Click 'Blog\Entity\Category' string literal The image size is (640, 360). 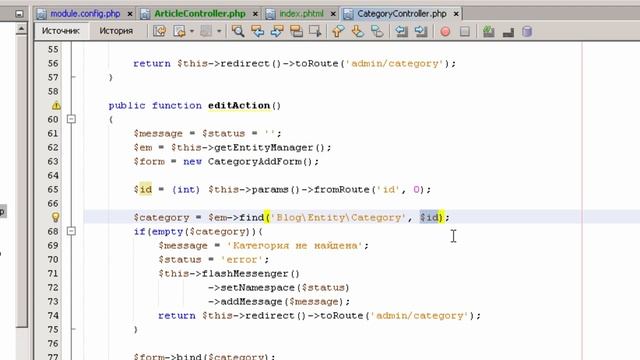[339, 218]
